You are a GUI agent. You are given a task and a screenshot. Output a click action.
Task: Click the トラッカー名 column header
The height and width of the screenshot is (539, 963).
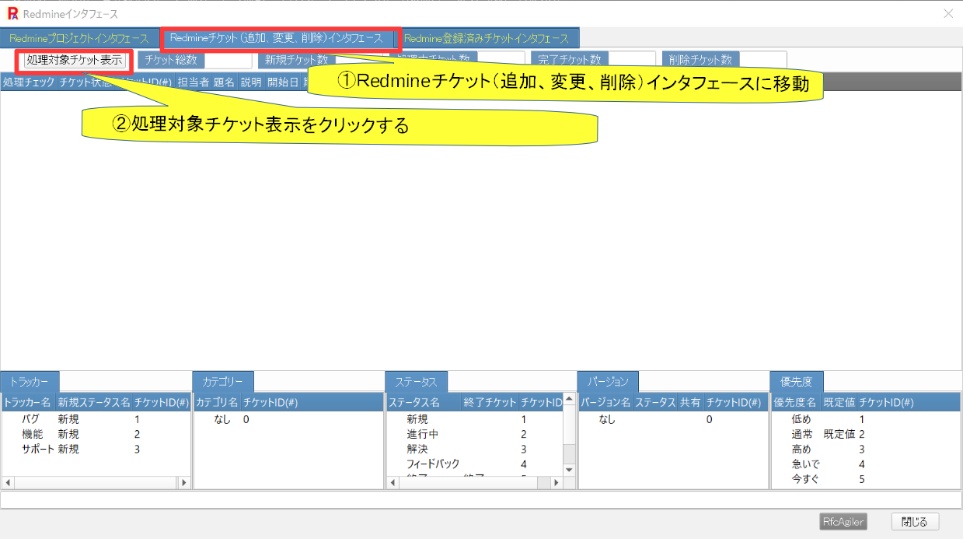click(28, 403)
